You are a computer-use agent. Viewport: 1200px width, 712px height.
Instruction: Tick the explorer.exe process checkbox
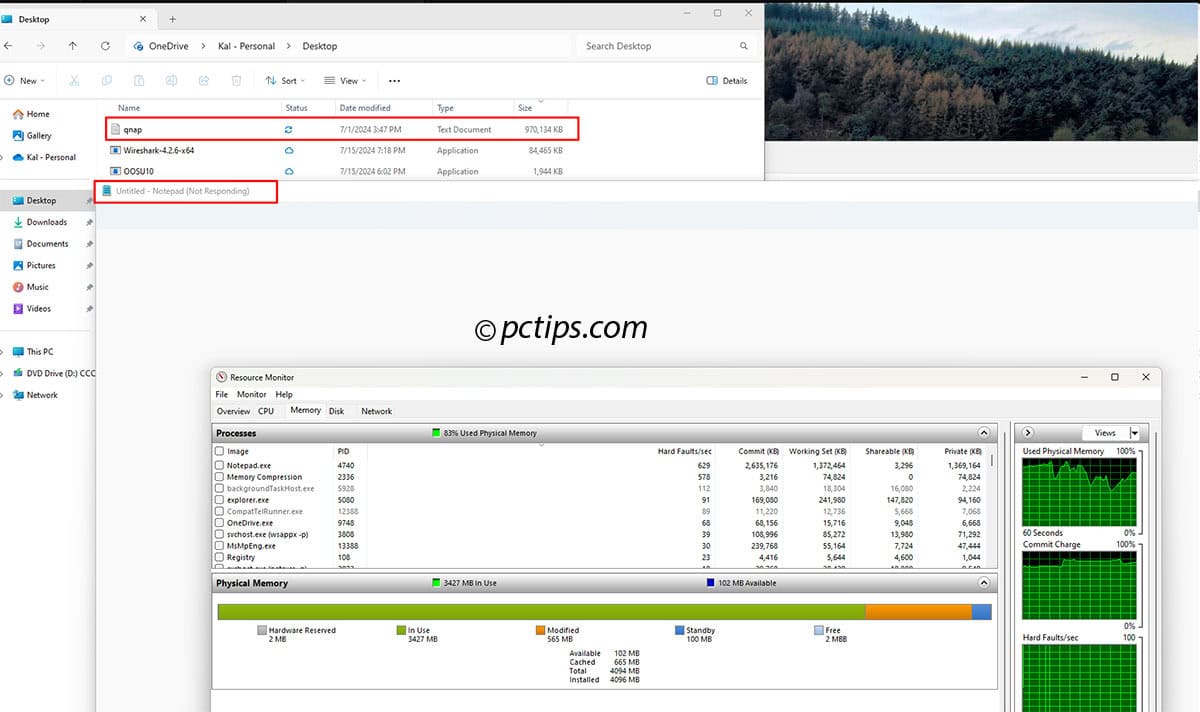(x=220, y=500)
